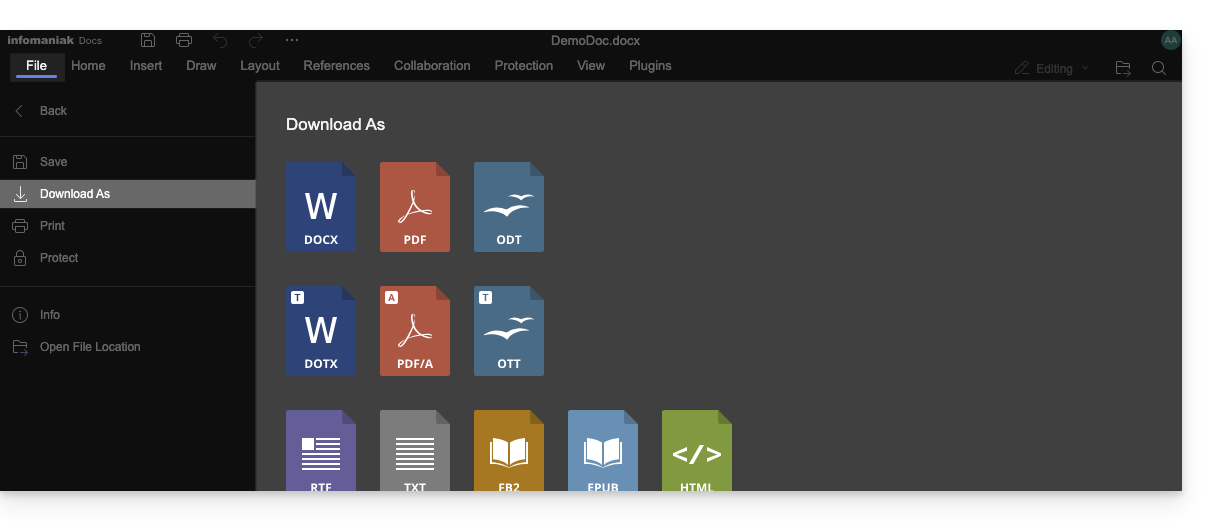Viewport: 1212px width, 521px height.
Task: Open the three-dots more options menu
Action: [x=292, y=40]
